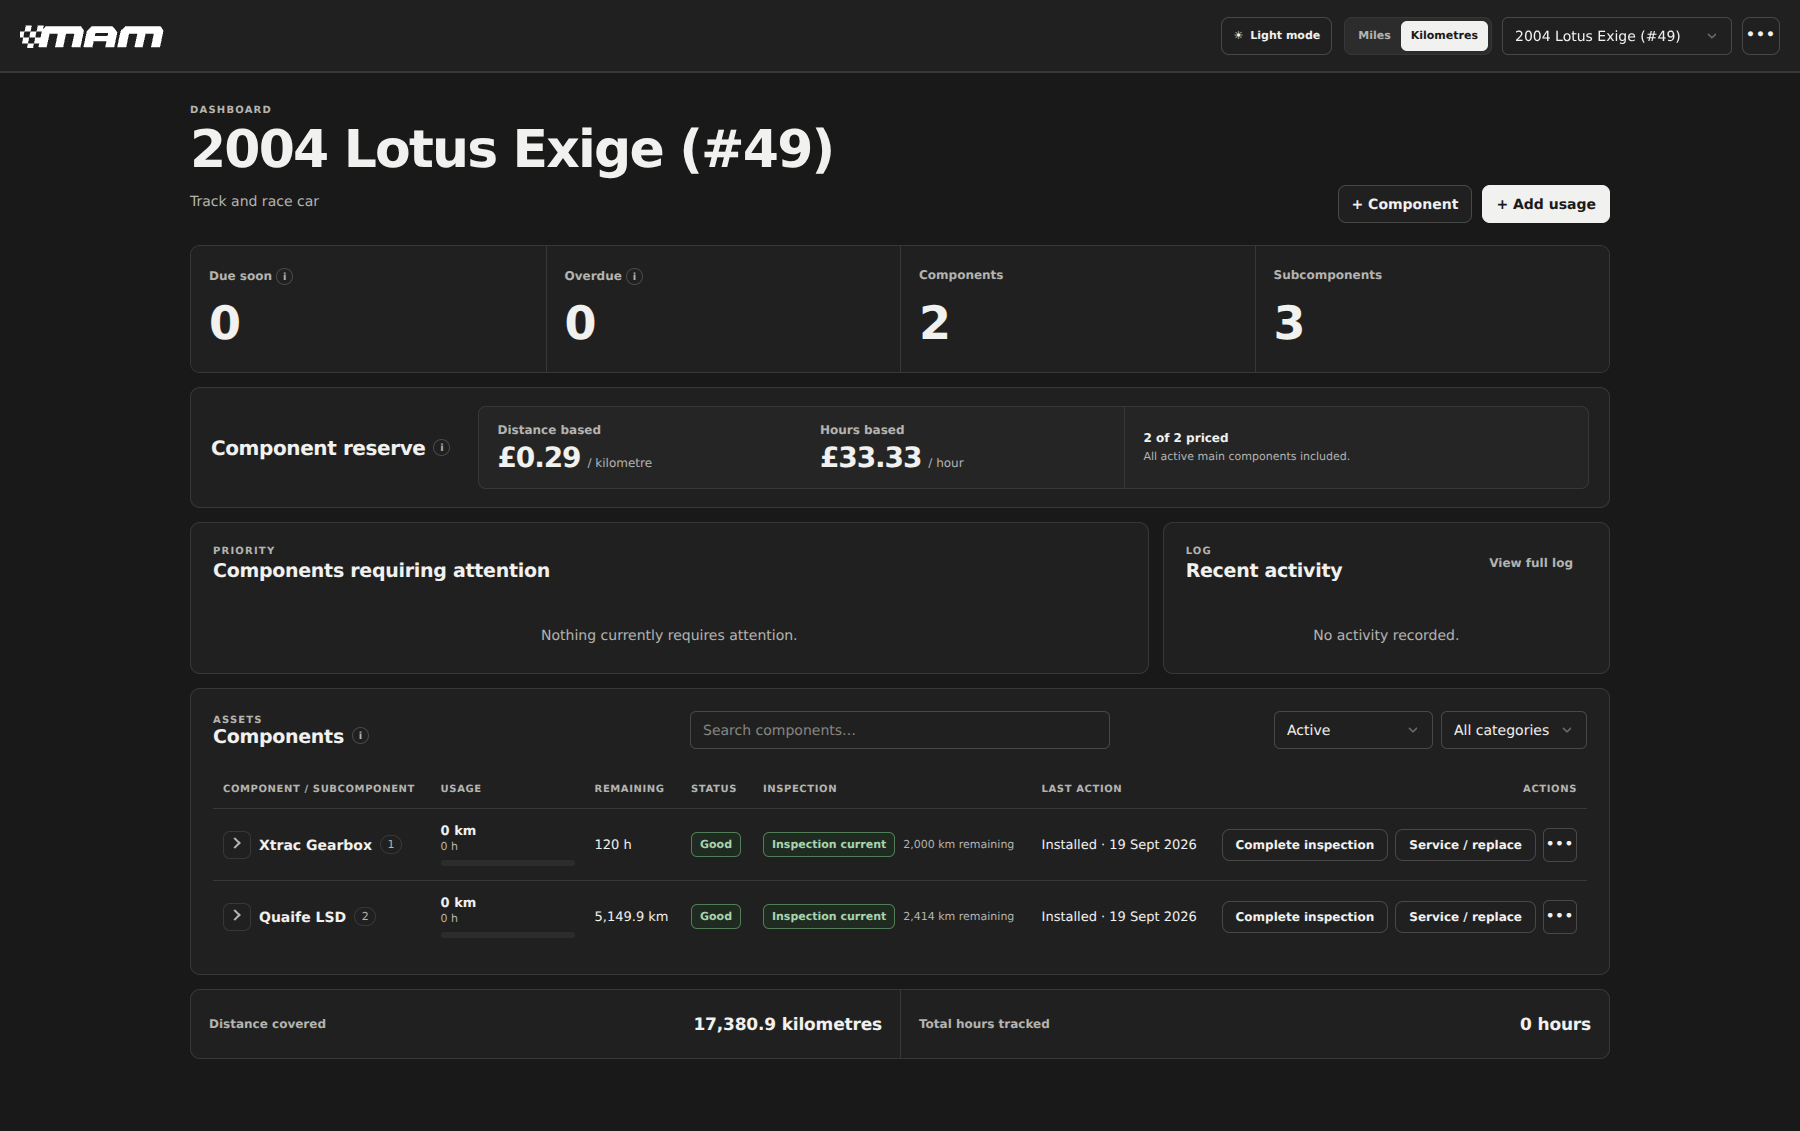Image resolution: width=1800 pixels, height=1131 pixels.
Task: Switch to Light mode
Action: (1276, 36)
